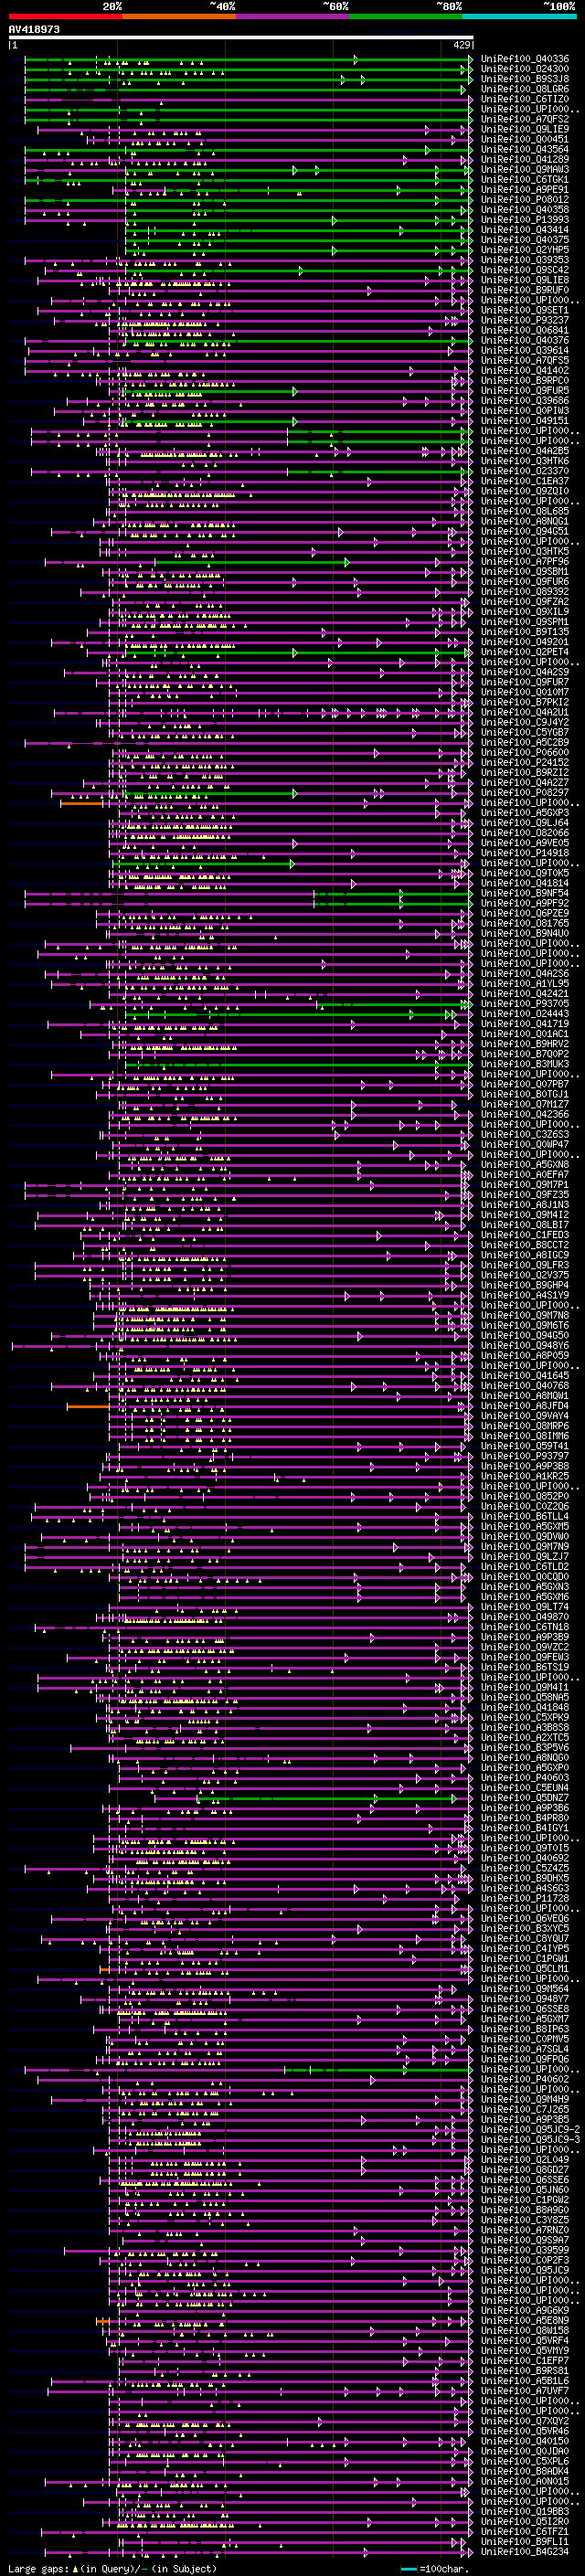Click label UniRef100_B9RS81

coord(525,2370)
